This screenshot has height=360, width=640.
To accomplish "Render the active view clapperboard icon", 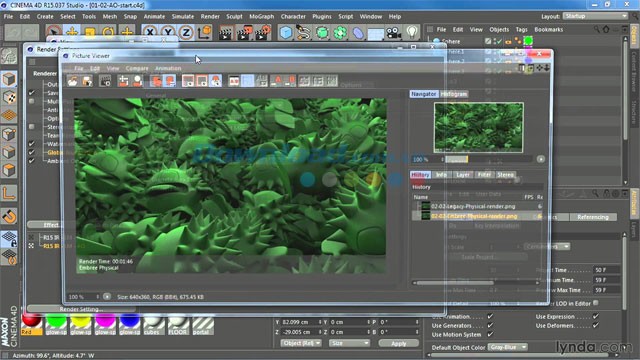I will click(225, 32).
